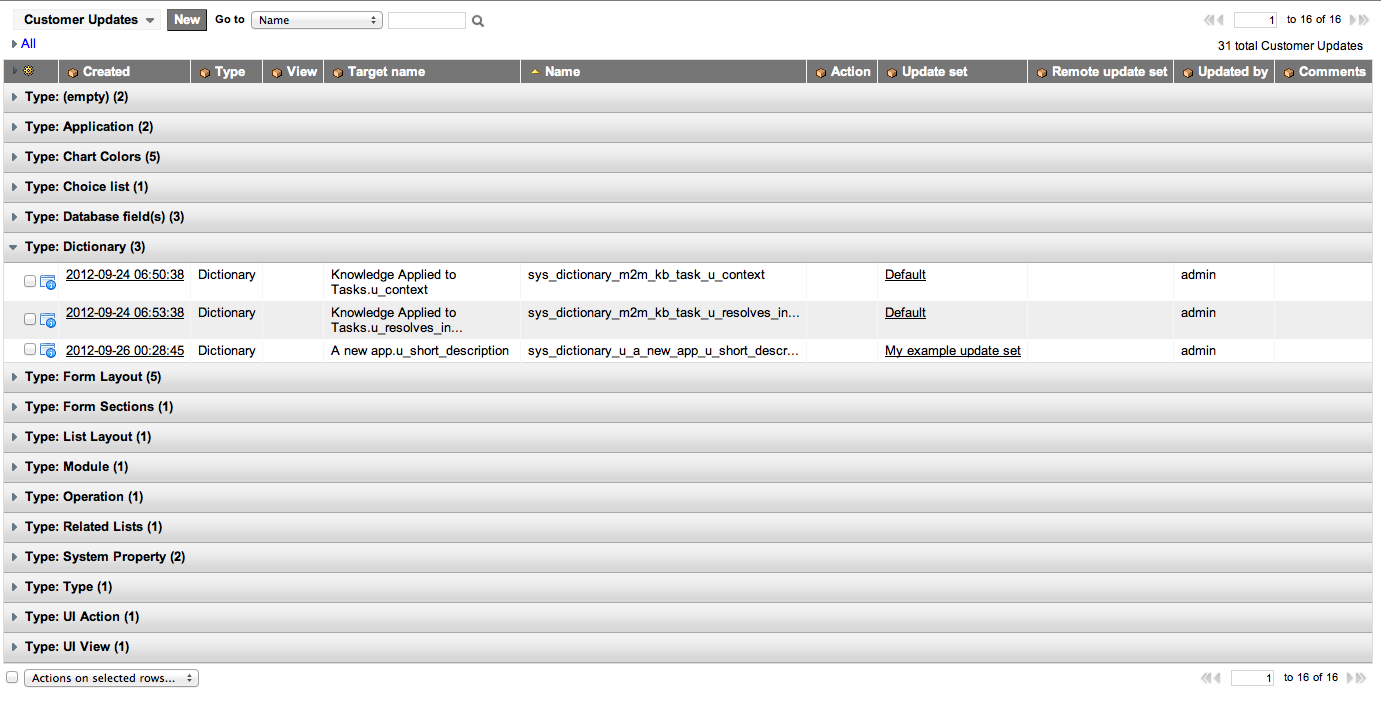Screen dimensions: 1381x721
Task: Open record 2012-09-26 00:28:45
Action: (125, 351)
